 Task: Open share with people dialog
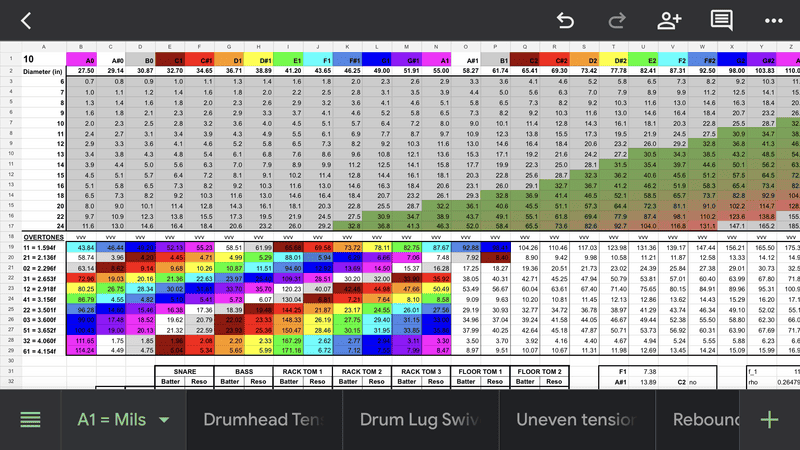(669, 20)
